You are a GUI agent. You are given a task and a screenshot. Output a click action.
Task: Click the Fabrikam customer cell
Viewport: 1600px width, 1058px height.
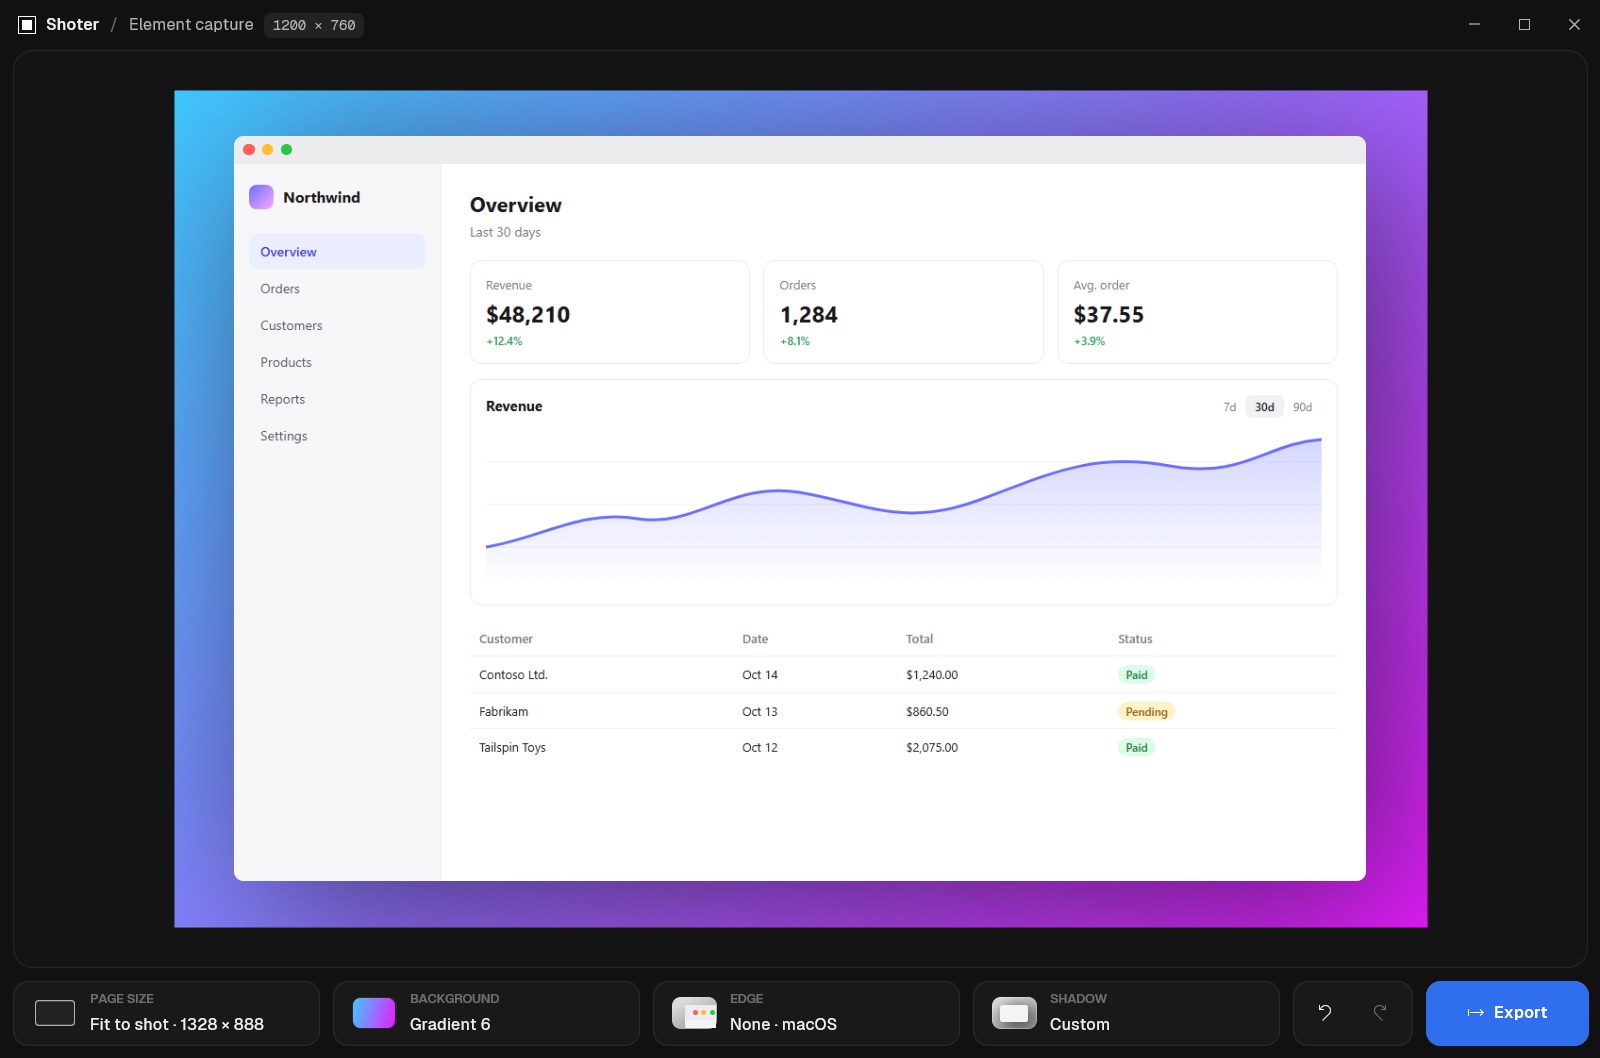pyautogui.click(x=503, y=712)
